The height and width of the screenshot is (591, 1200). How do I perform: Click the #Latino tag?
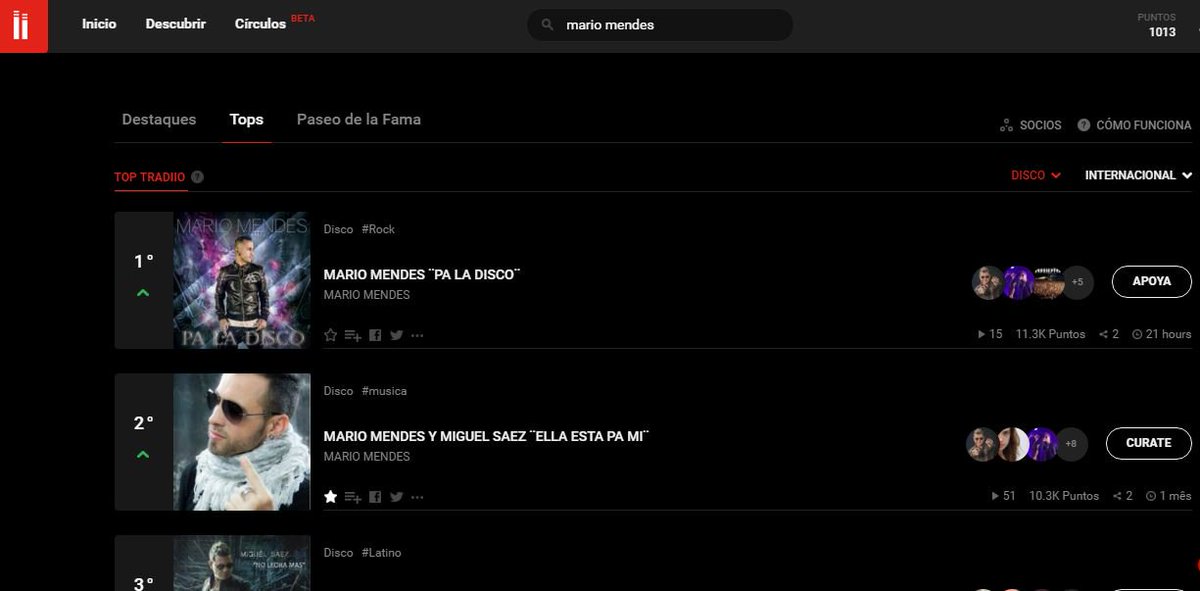tap(381, 553)
